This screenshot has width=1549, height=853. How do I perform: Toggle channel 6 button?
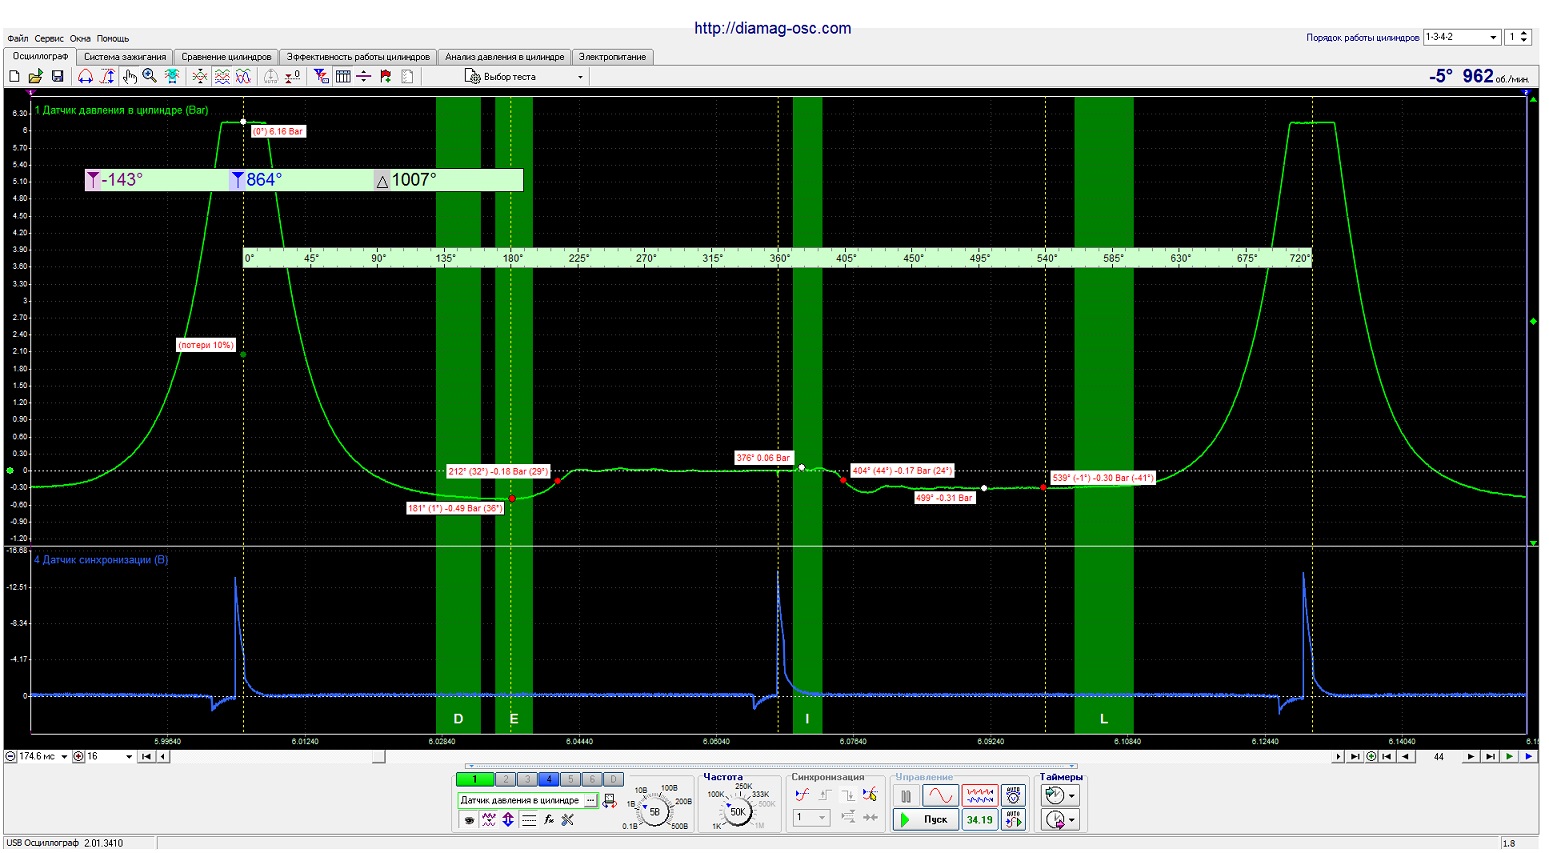point(592,779)
